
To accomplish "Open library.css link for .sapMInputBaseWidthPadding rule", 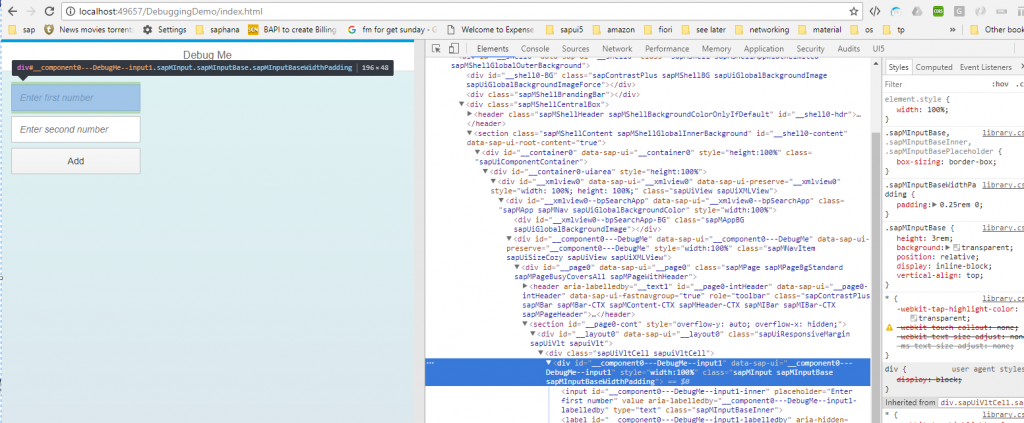I will (1002, 185).
